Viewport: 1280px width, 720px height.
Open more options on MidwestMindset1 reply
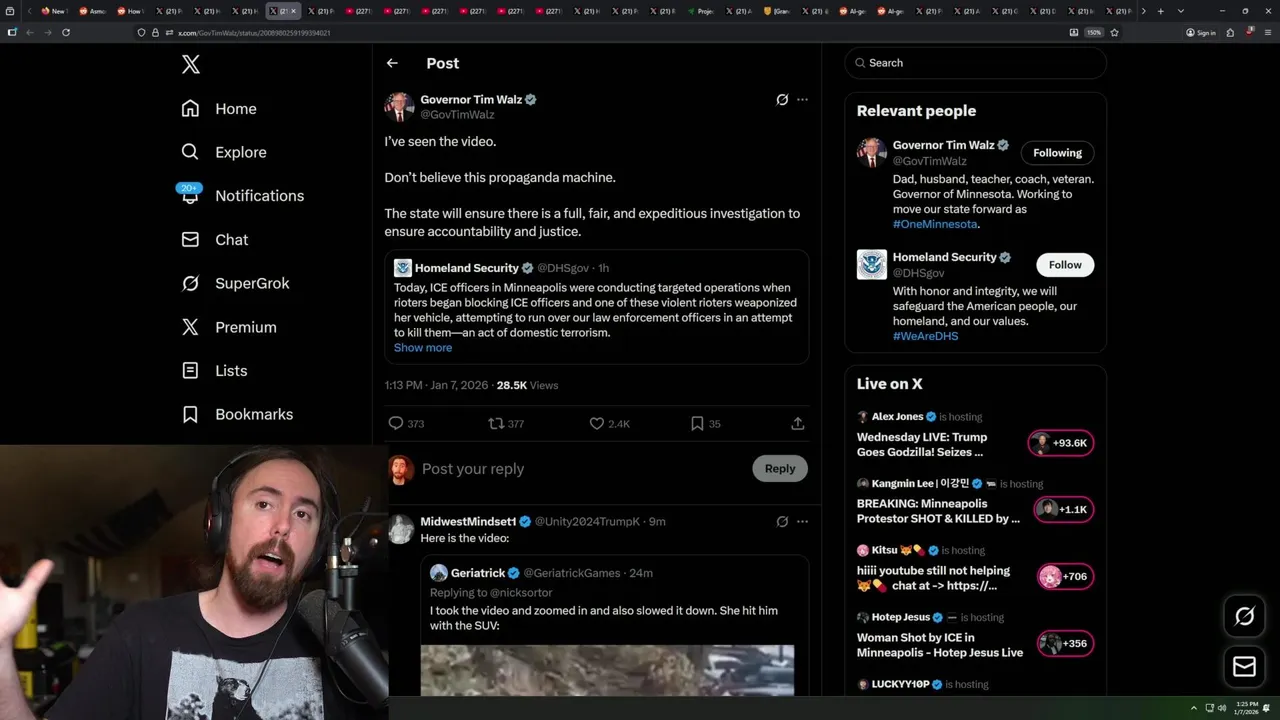[x=802, y=522]
